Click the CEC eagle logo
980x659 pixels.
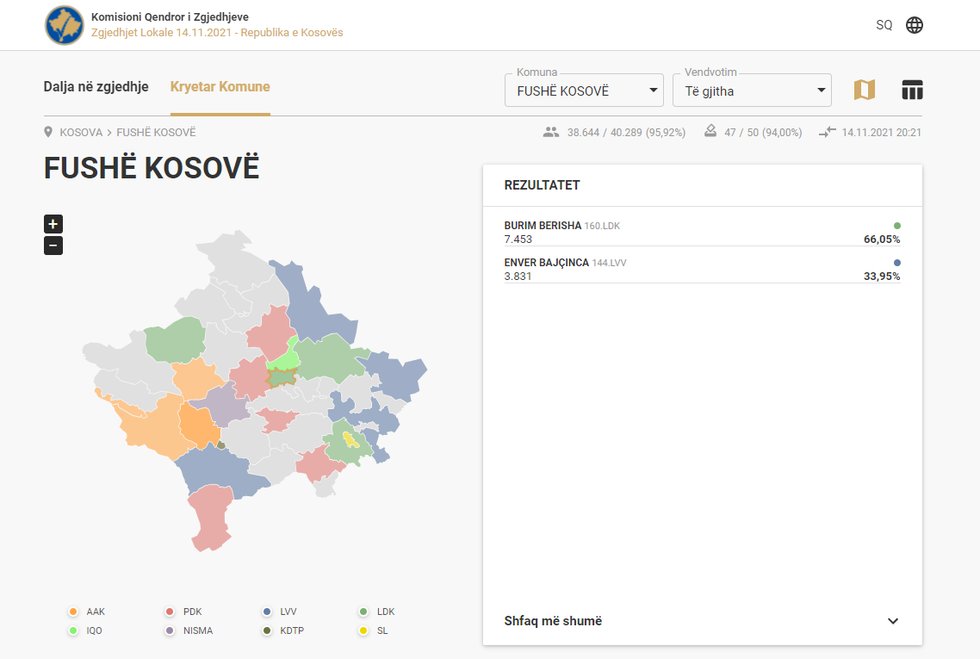[x=64, y=25]
